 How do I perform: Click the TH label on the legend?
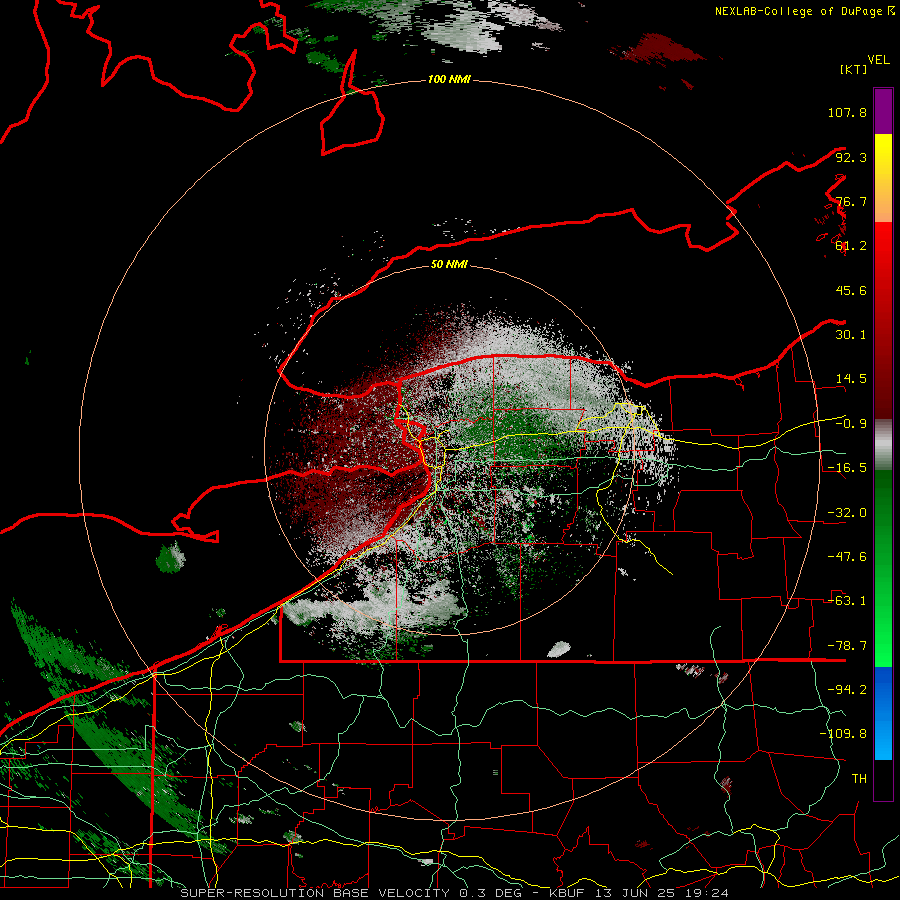[x=859, y=779]
